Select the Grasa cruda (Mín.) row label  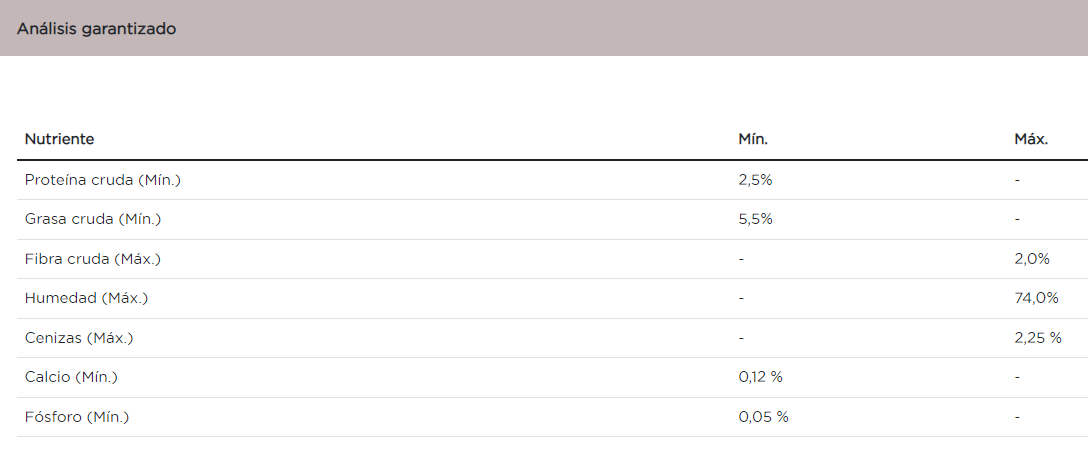point(93,219)
